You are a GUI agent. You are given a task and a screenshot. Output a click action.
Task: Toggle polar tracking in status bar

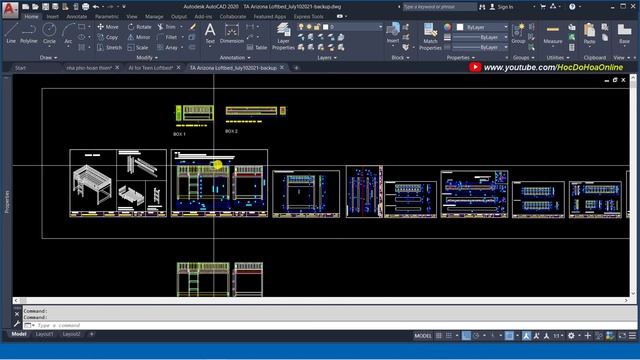coord(476,336)
